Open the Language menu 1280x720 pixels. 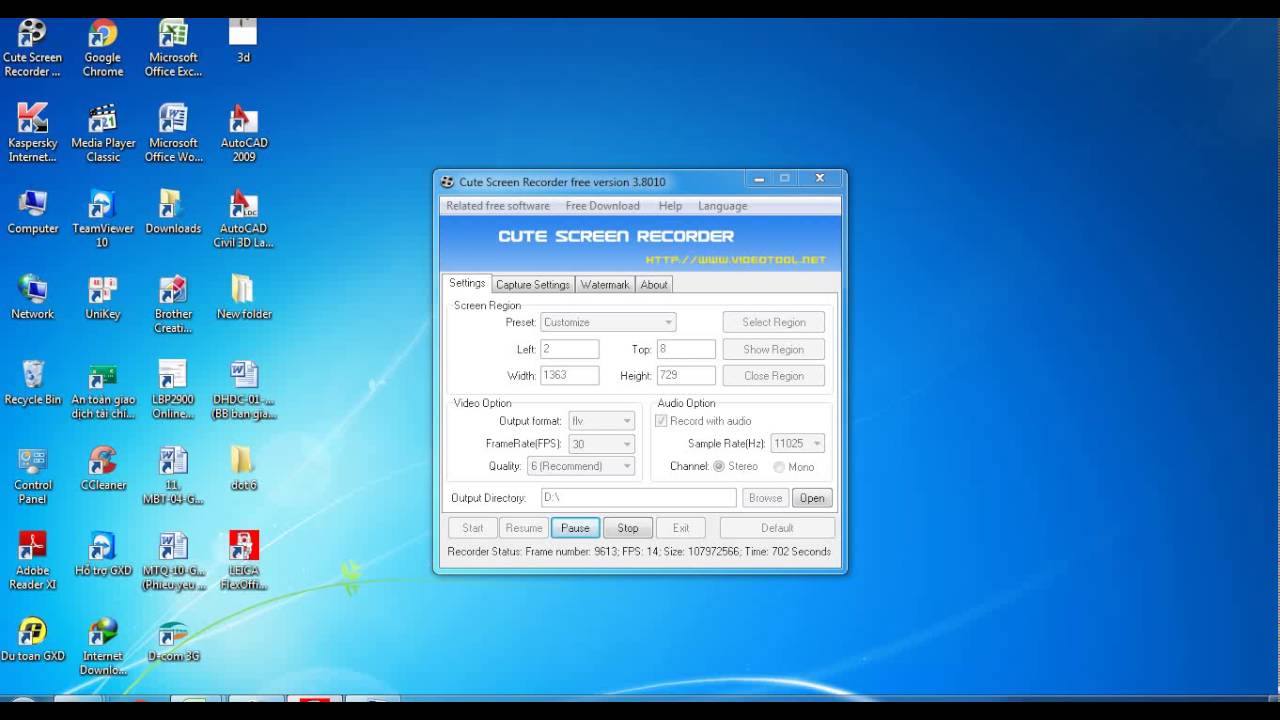(722, 206)
